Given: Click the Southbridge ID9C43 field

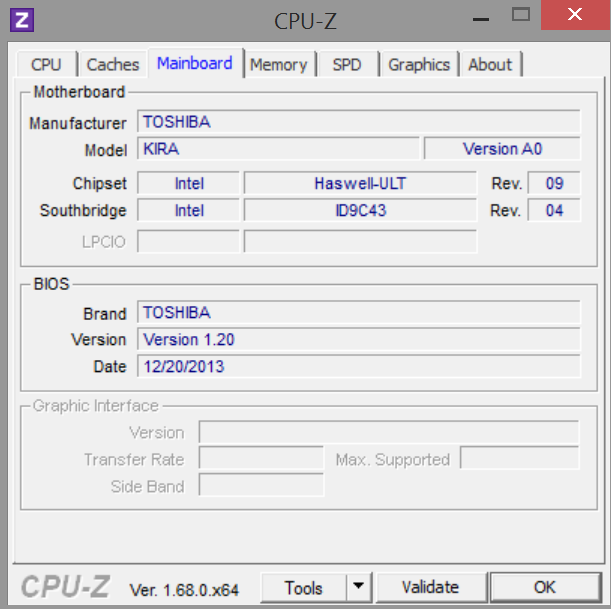Looking at the screenshot, I should pyautogui.click(x=360, y=210).
